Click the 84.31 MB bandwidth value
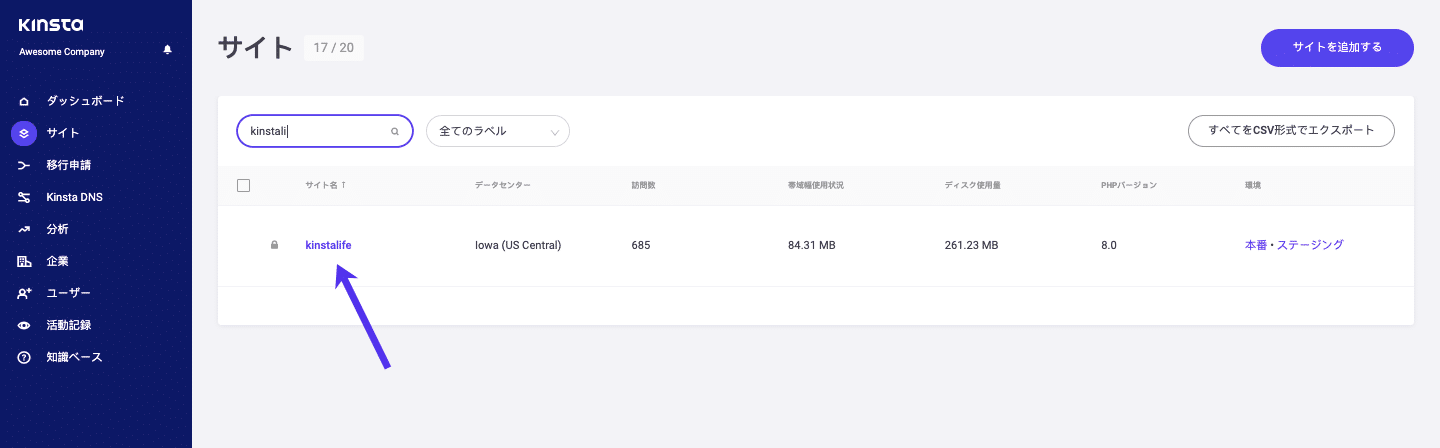This screenshot has height=448, width=1440. tap(812, 245)
